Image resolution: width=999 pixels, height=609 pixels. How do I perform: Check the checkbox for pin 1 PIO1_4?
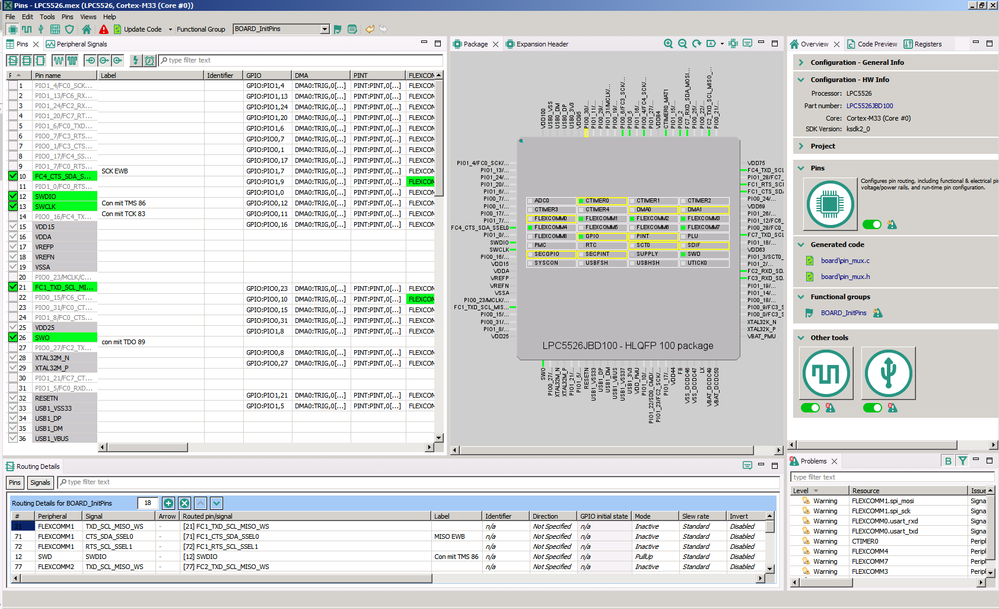click(x=13, y=85)
